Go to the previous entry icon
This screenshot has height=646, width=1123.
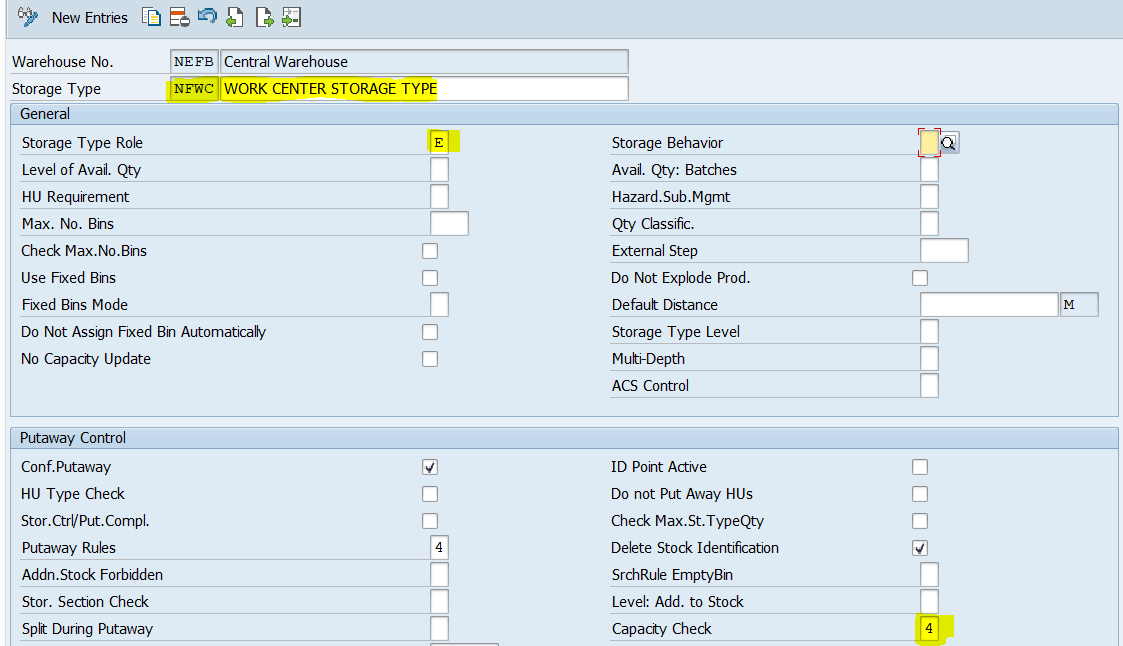pos(235,17)
